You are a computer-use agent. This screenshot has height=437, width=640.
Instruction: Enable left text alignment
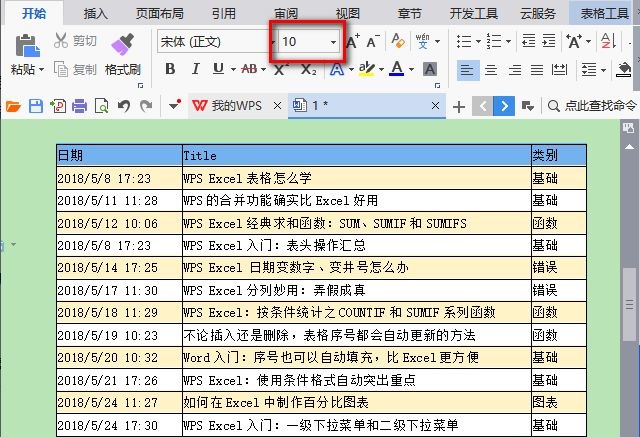(x=467, y=69)
